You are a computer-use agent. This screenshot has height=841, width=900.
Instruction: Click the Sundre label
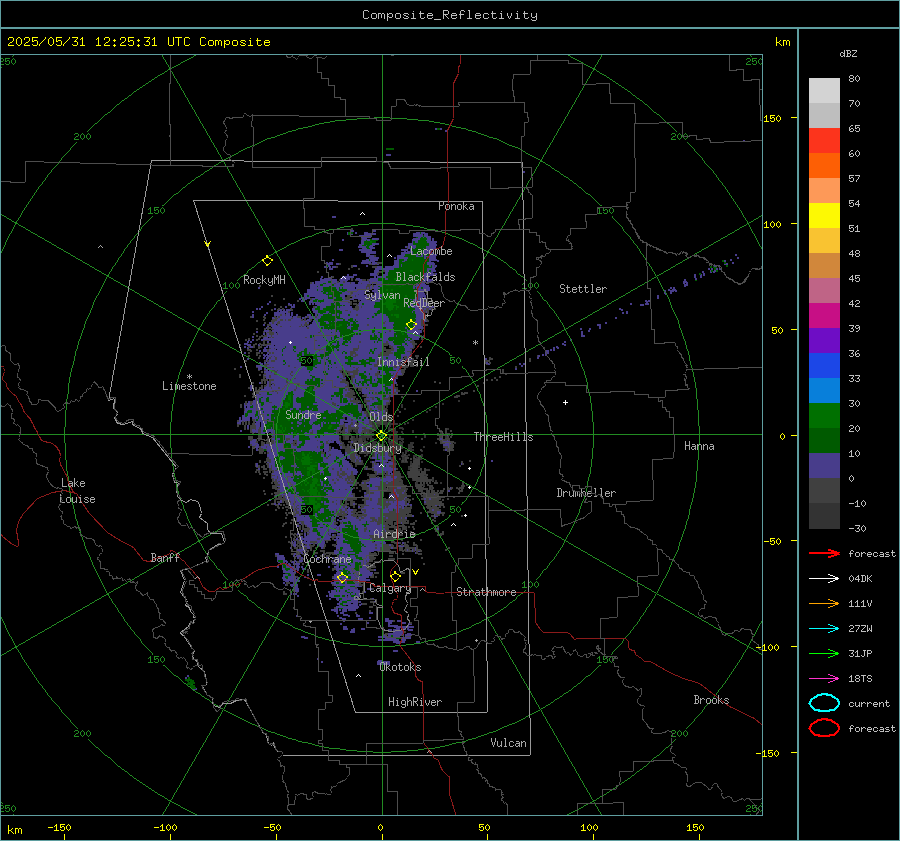click(303, 415)
